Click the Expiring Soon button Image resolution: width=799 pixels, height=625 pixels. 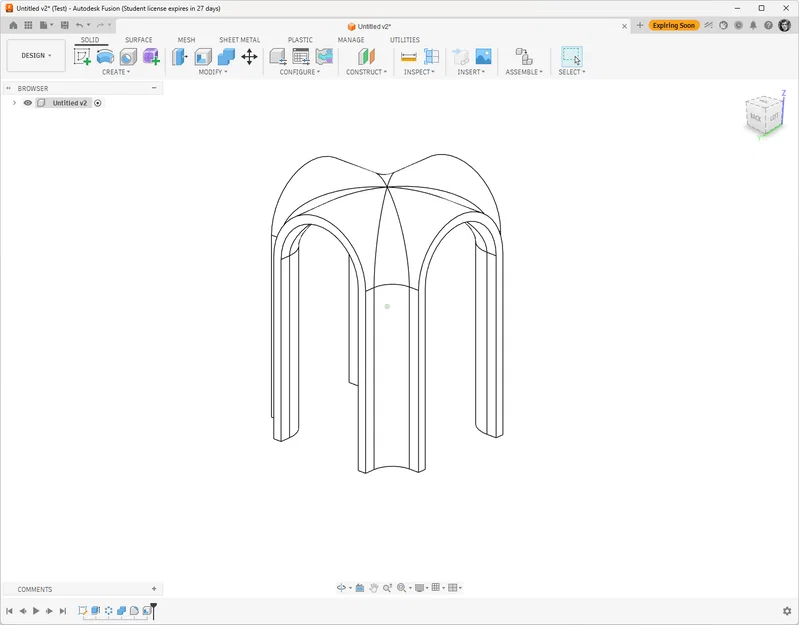[x=674, y=25]
